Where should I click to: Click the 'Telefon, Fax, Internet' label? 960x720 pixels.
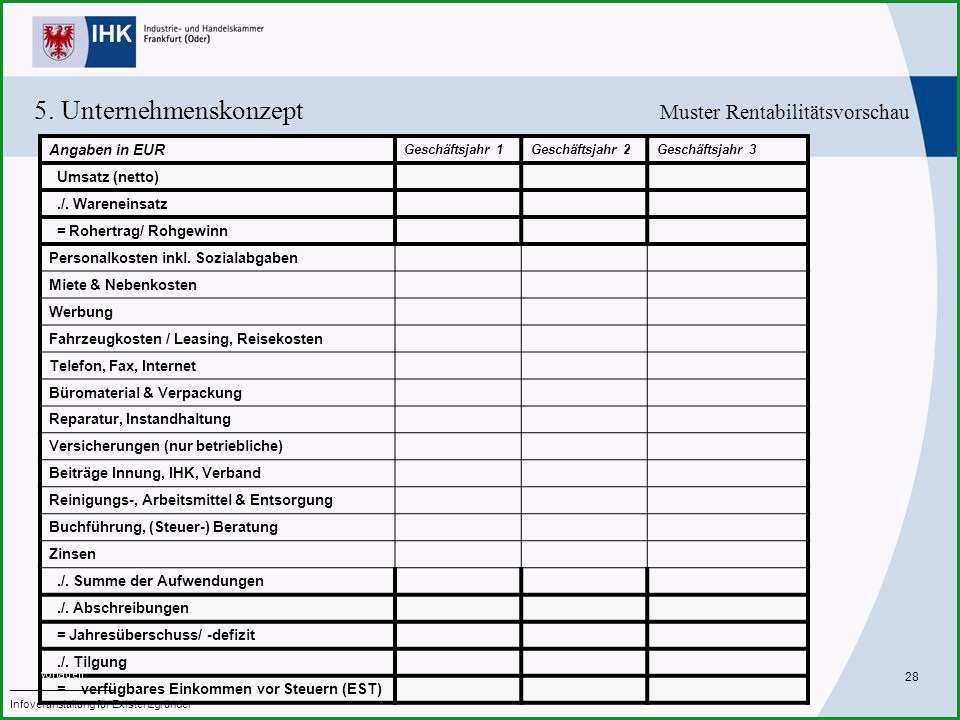pos(122,366)
